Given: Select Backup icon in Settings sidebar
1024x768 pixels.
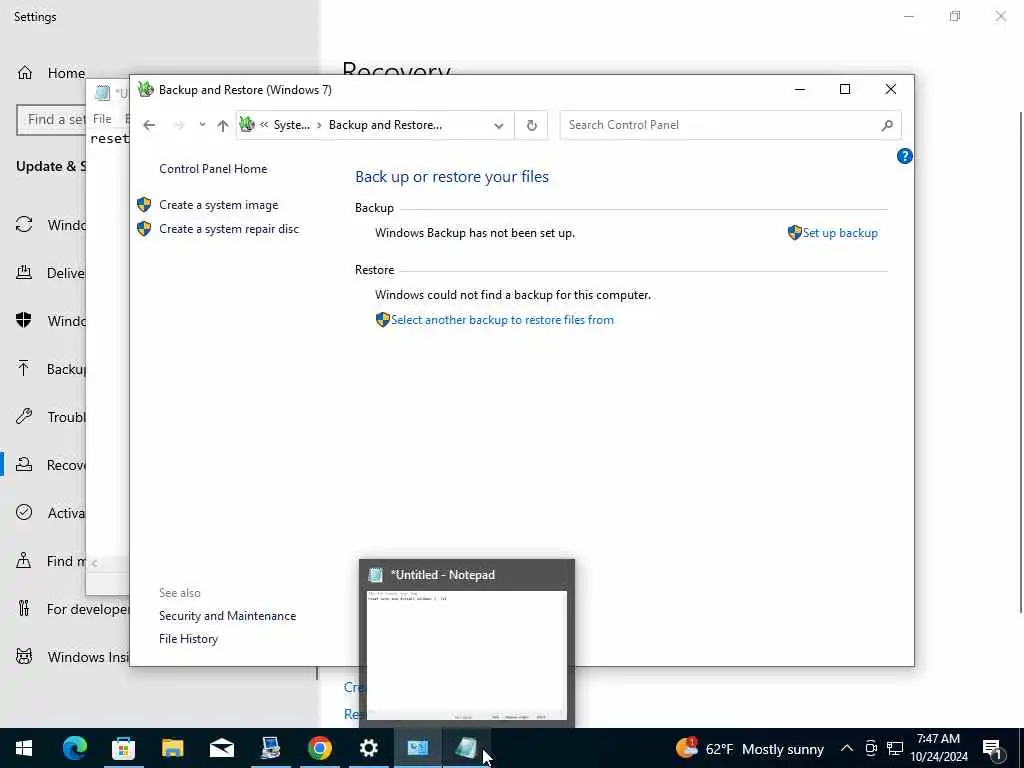Looking at the screenshot, I should [24, 368].
